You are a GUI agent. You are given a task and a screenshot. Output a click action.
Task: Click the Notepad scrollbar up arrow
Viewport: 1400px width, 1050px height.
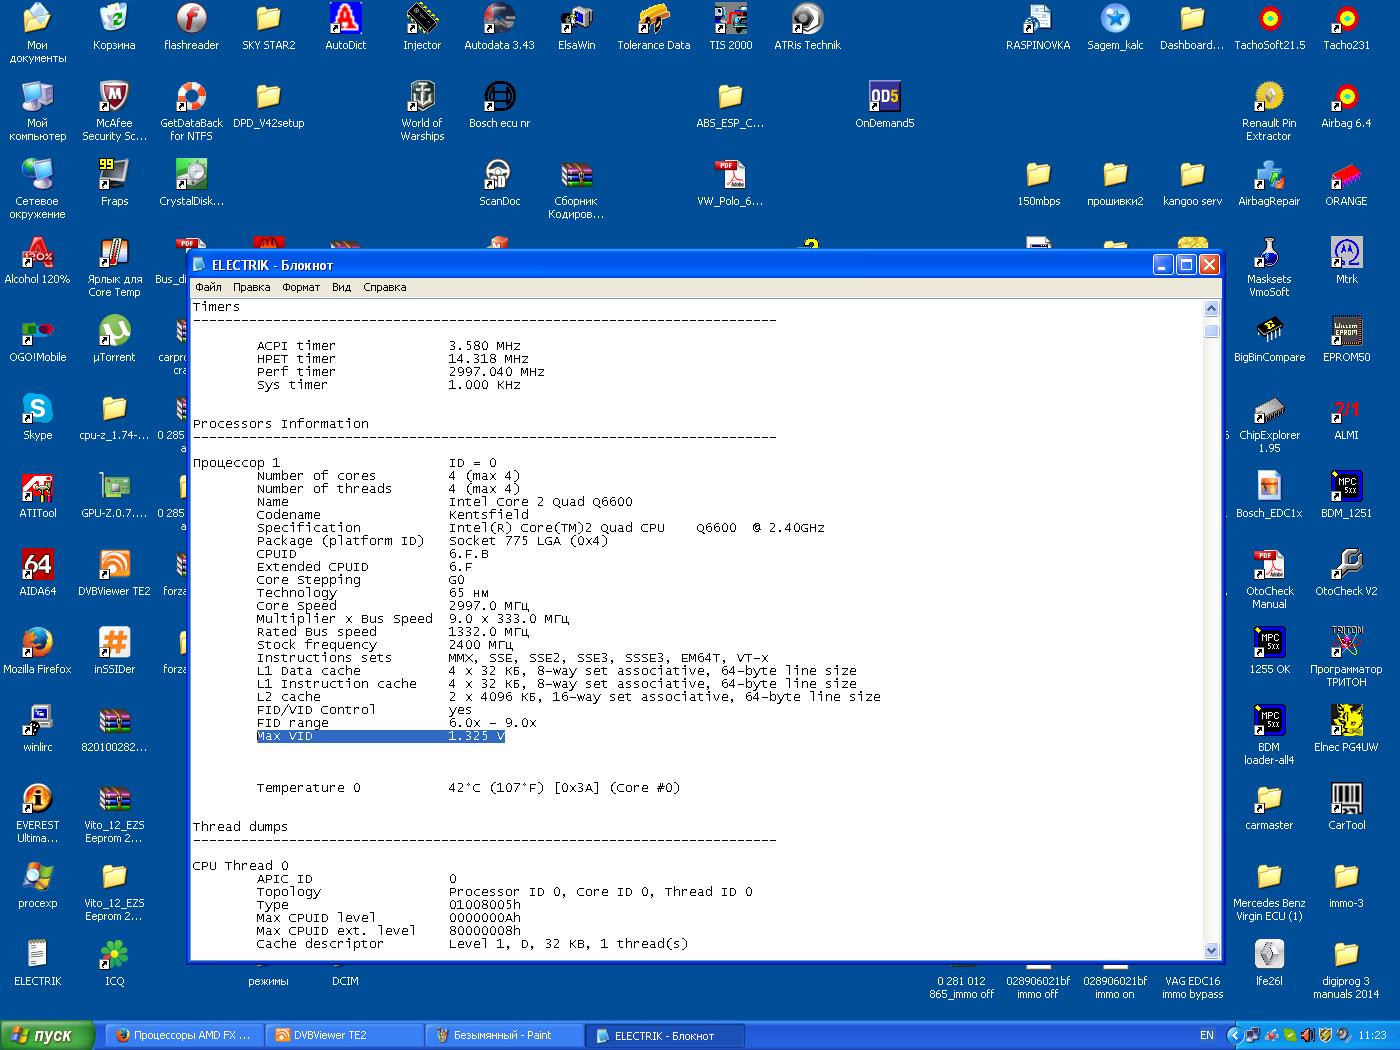pos(1212,308)
